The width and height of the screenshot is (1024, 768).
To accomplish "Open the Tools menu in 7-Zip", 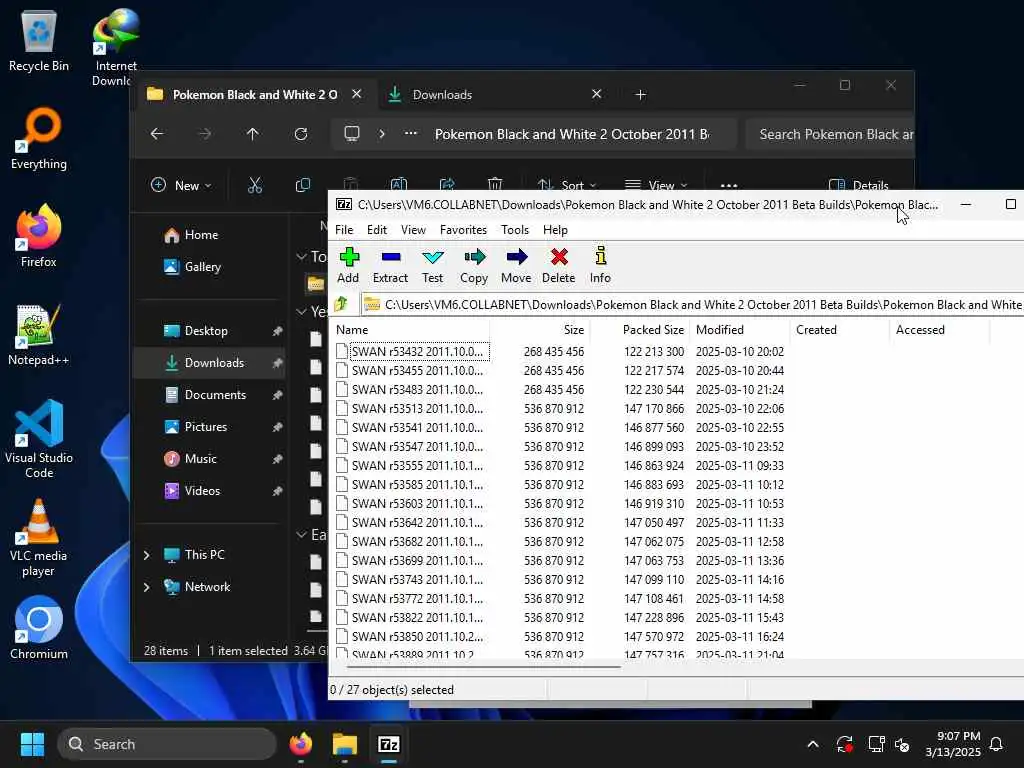I will [x=515, y=230].
